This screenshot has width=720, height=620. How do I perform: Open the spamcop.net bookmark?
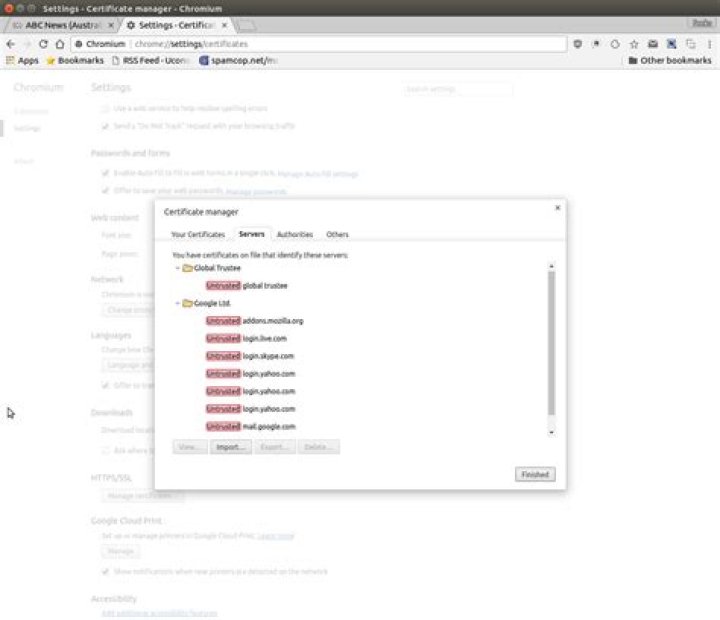click(239, 61)
